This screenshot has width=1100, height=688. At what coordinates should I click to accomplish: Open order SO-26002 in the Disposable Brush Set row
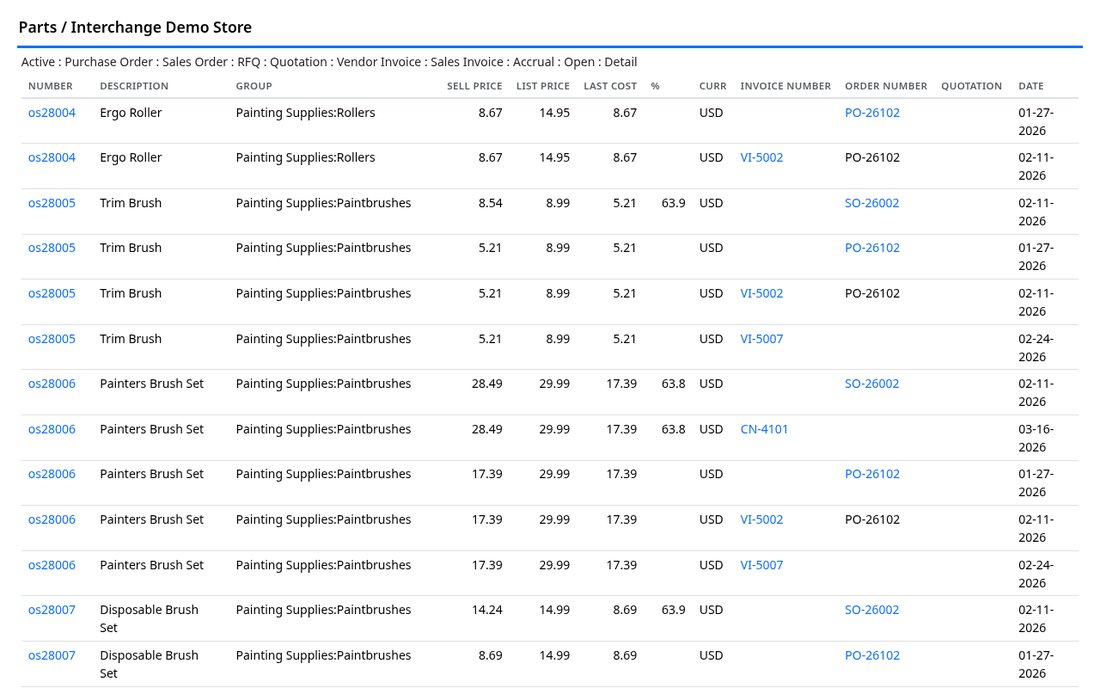click(x=872, y=611)
